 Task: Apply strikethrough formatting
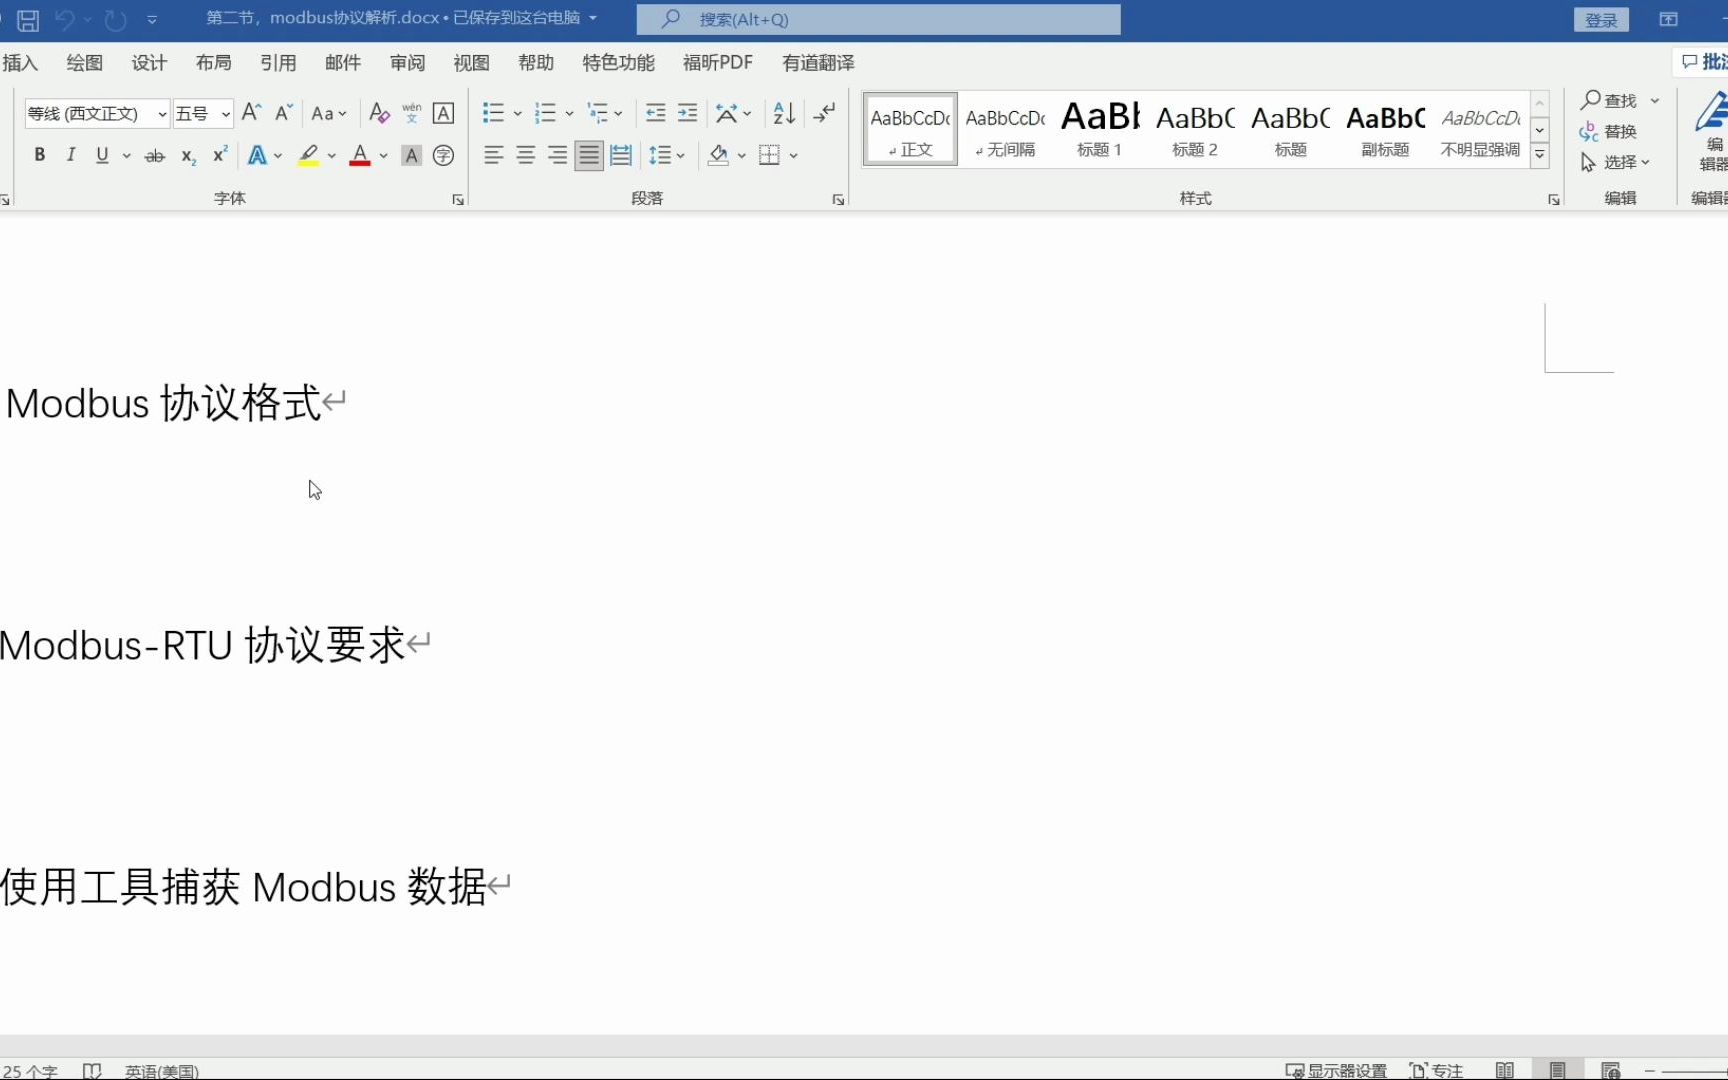click(154, 155)
